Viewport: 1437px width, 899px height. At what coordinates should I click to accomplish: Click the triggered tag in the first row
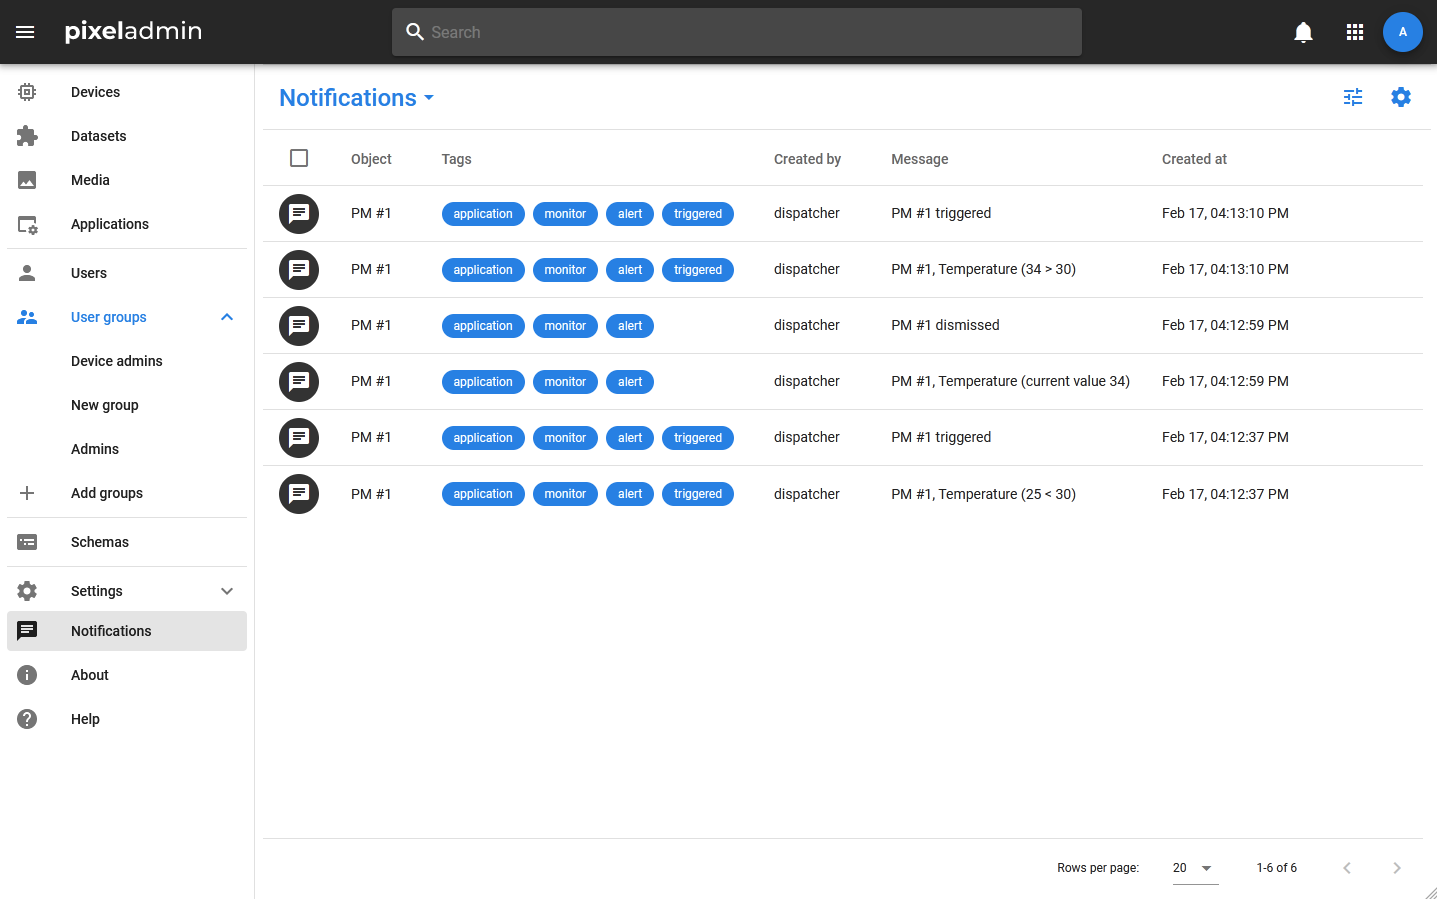tap(697, 214)
